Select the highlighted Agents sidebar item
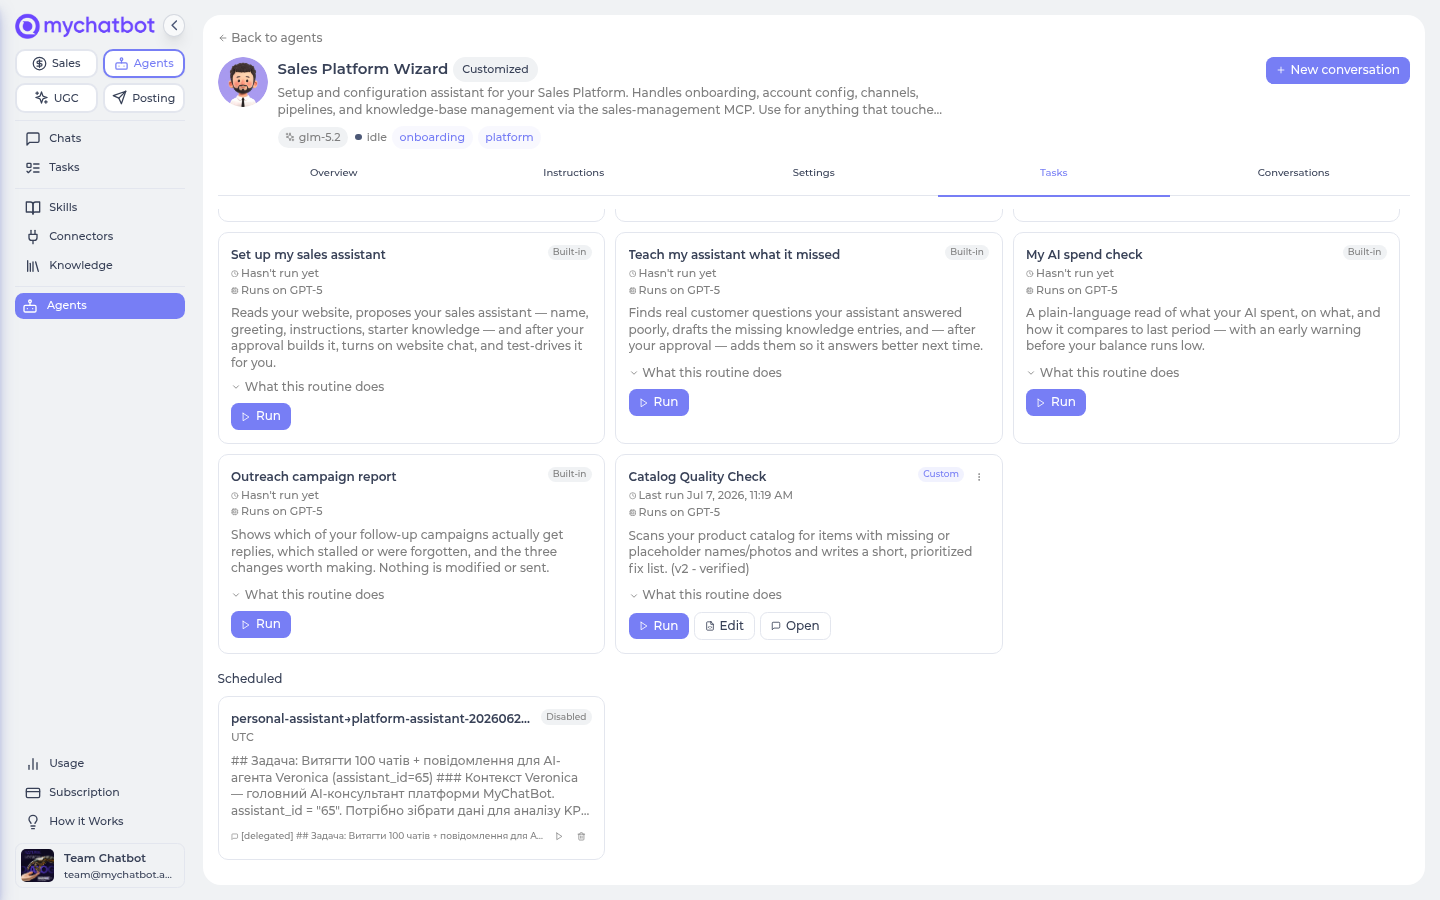Image resolution: width=1440 pixels, height=900 pixels. click(x=100, y=306)
